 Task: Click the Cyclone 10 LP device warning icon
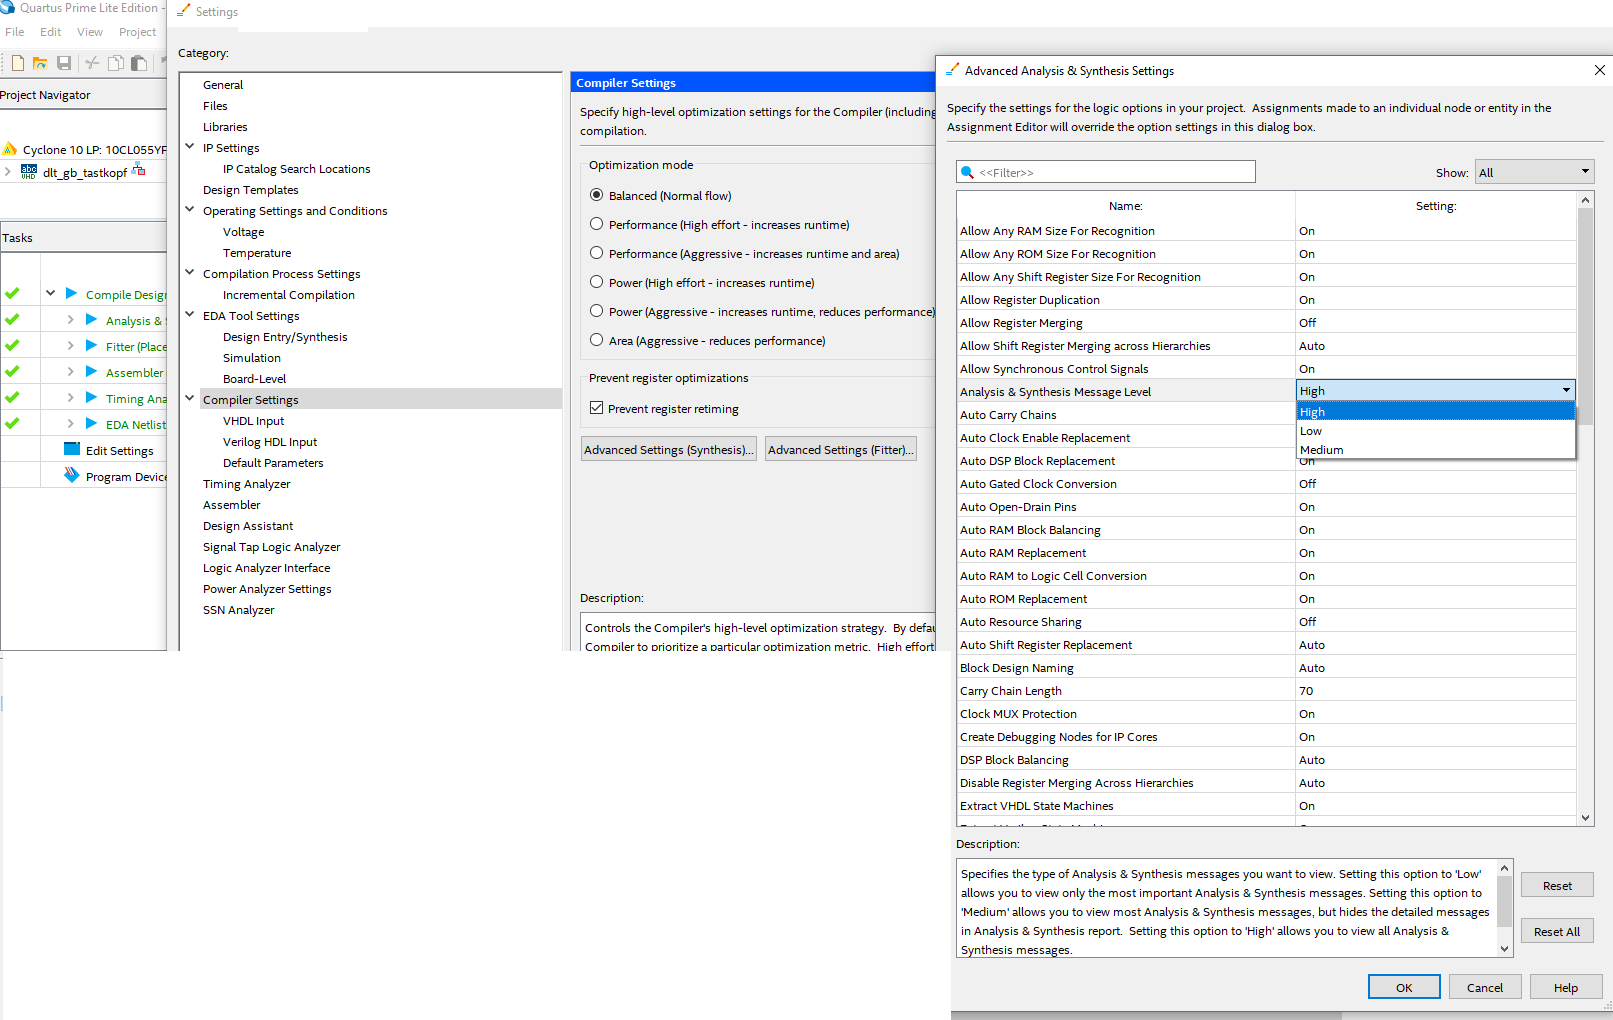(10, 149)
